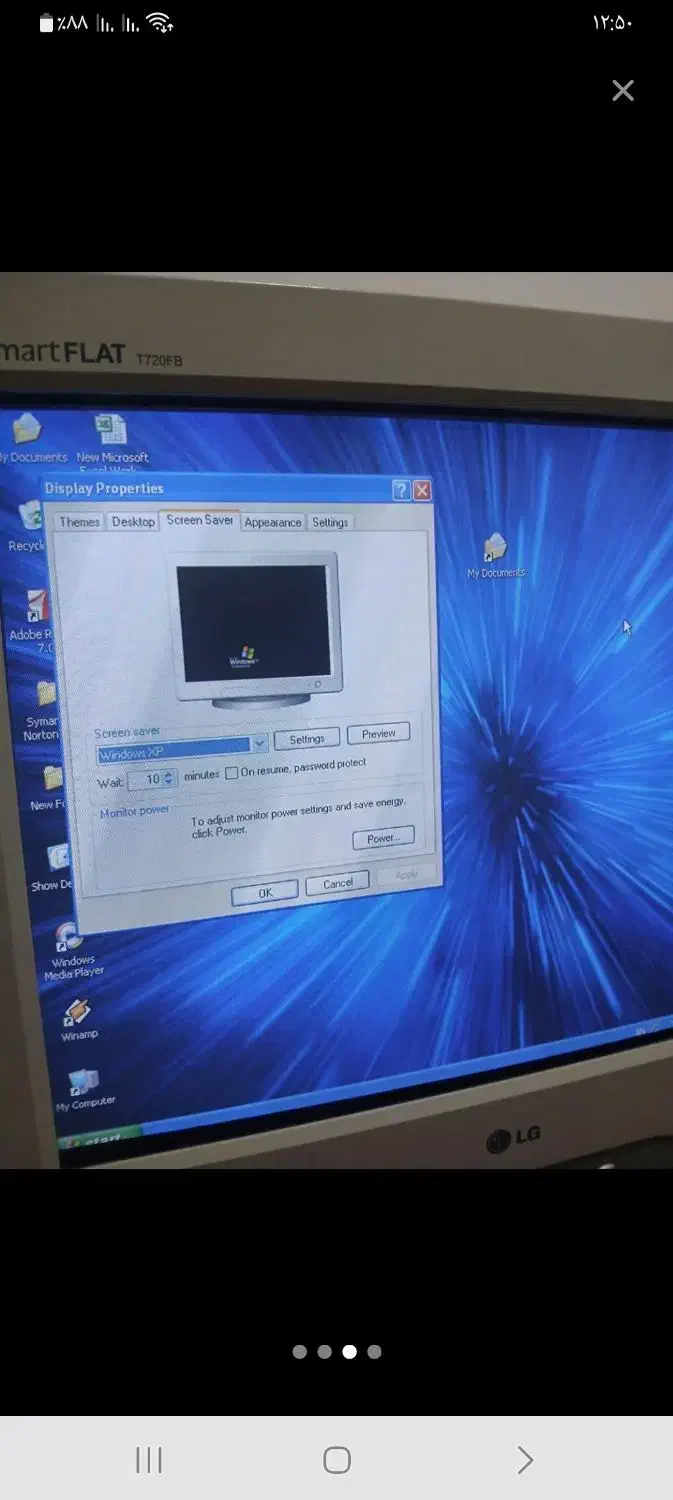
Task: Switch to the Themes tab
Action: pyautogui.click(x=79, y=522)
